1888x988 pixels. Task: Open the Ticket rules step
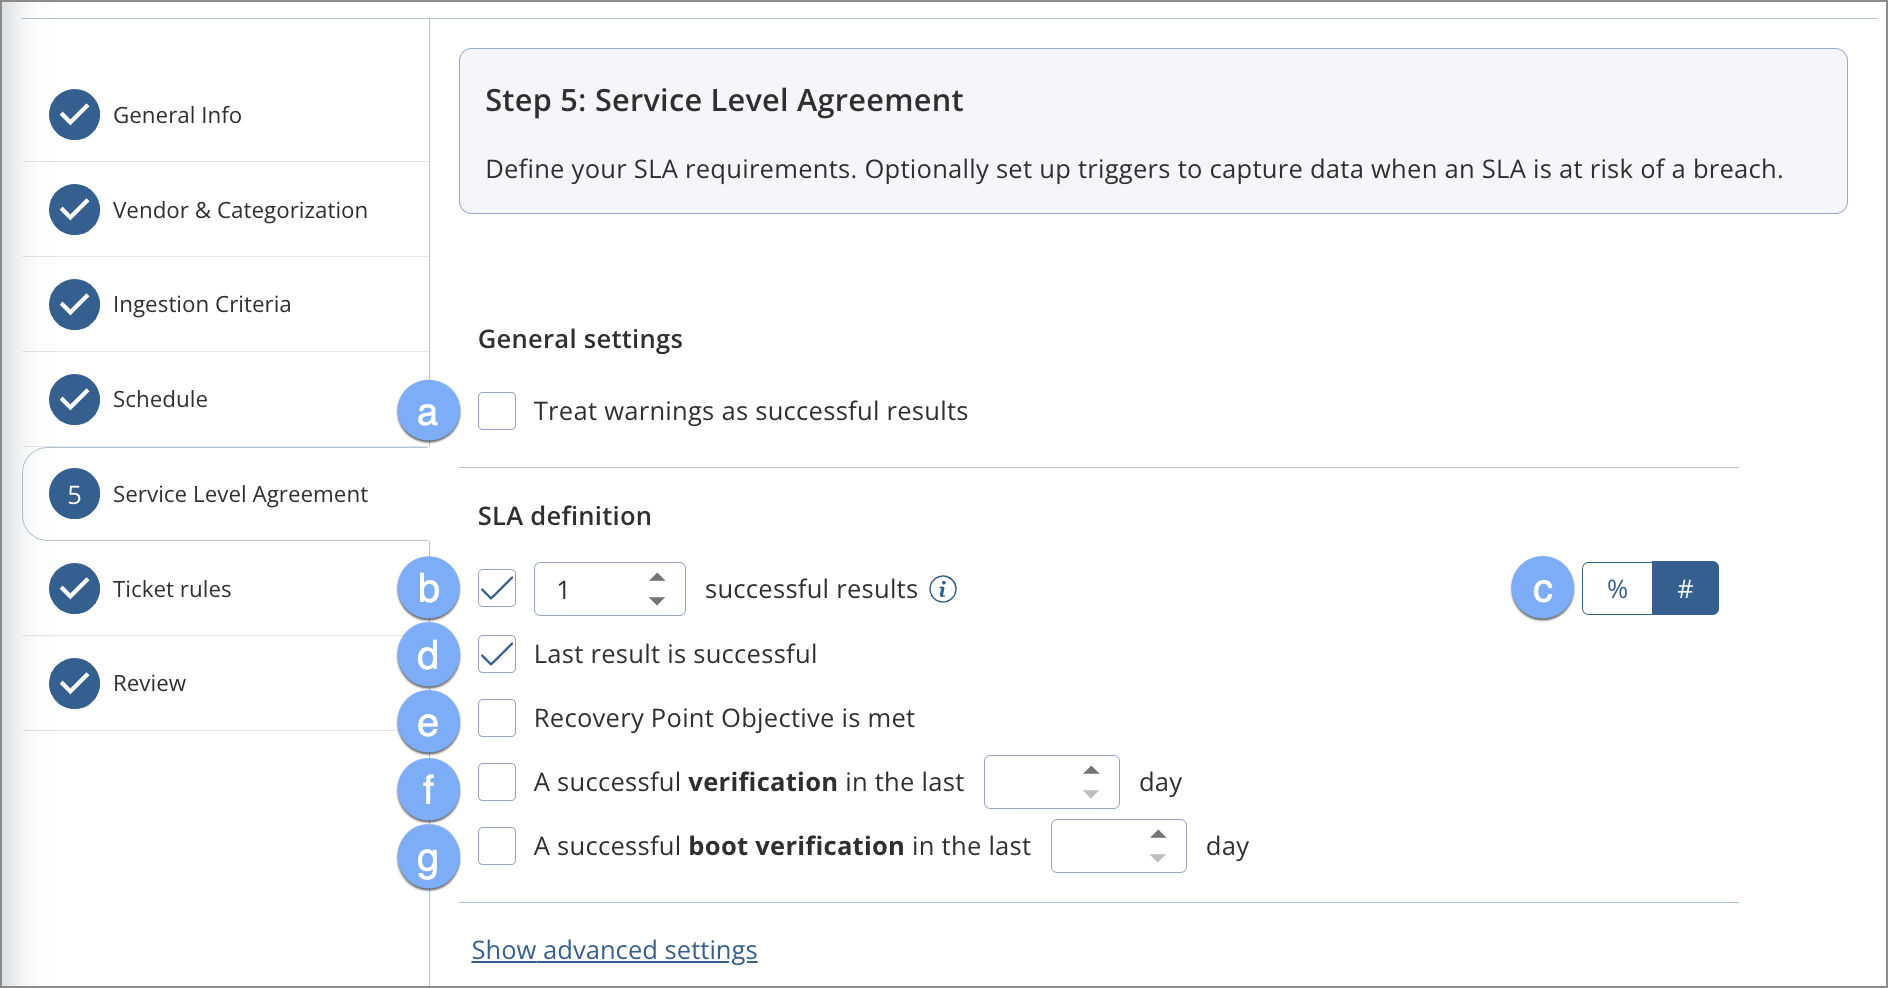point(172,589)
